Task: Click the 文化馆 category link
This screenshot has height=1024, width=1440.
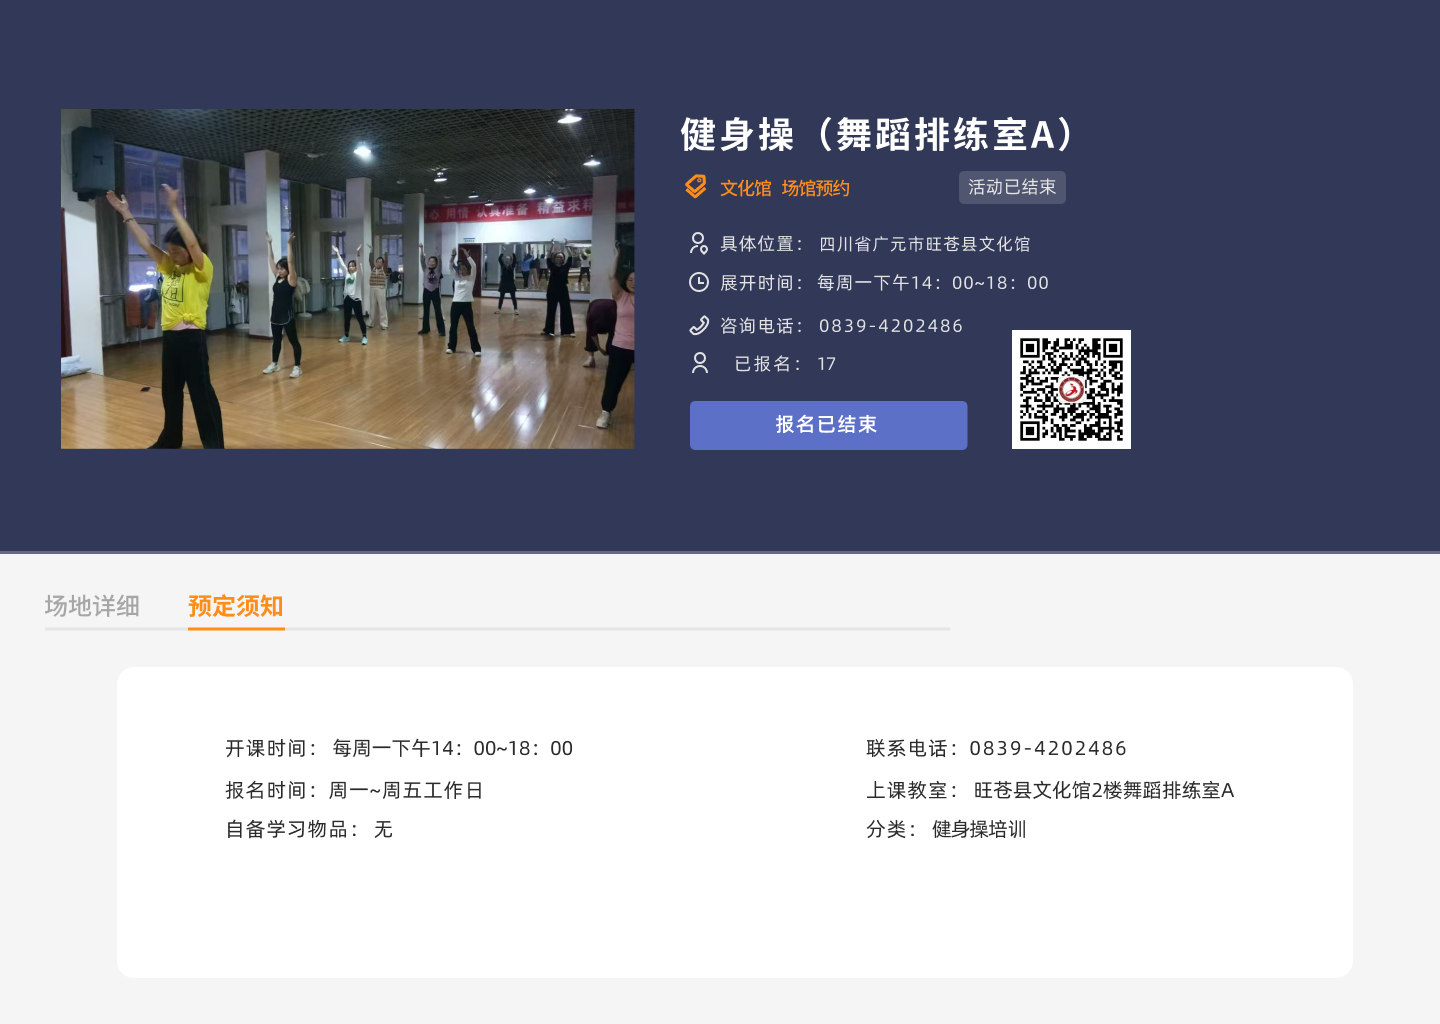Action: pos(745,188)
